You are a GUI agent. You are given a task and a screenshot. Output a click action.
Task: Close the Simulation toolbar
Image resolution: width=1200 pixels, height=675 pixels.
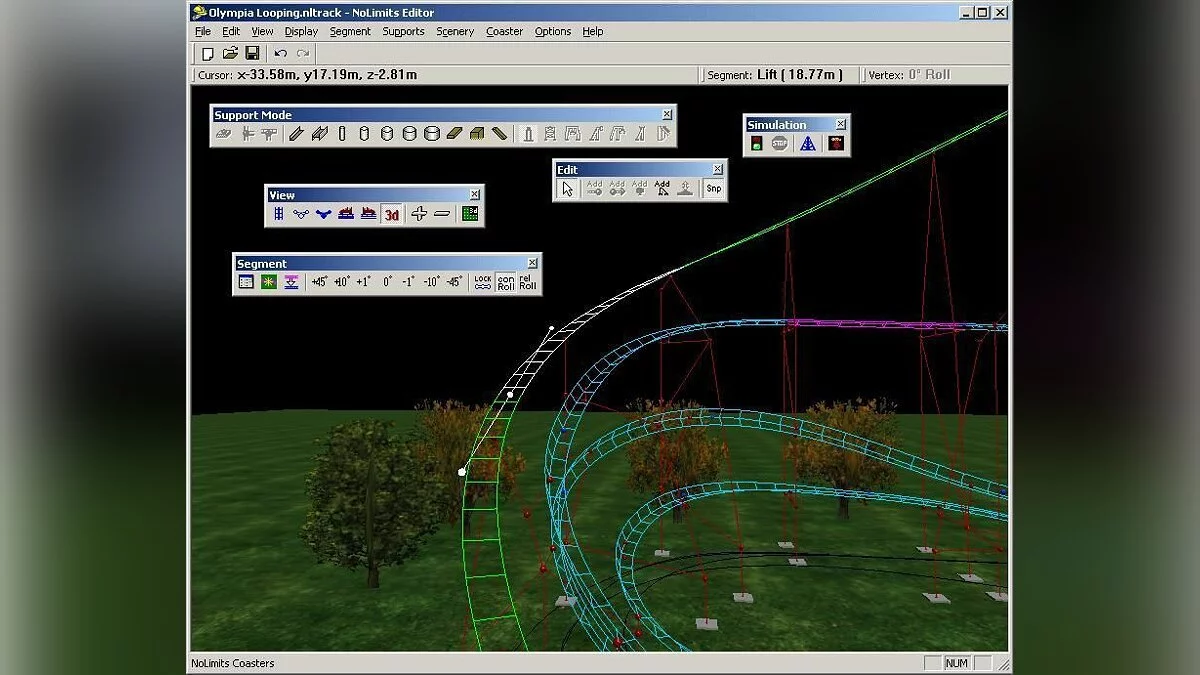click(840, 125)
